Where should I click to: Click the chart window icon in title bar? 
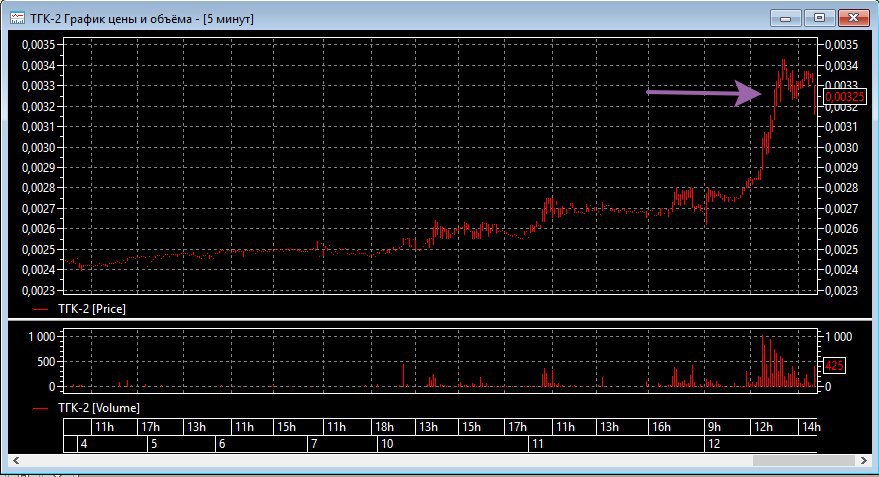(17, 18)
